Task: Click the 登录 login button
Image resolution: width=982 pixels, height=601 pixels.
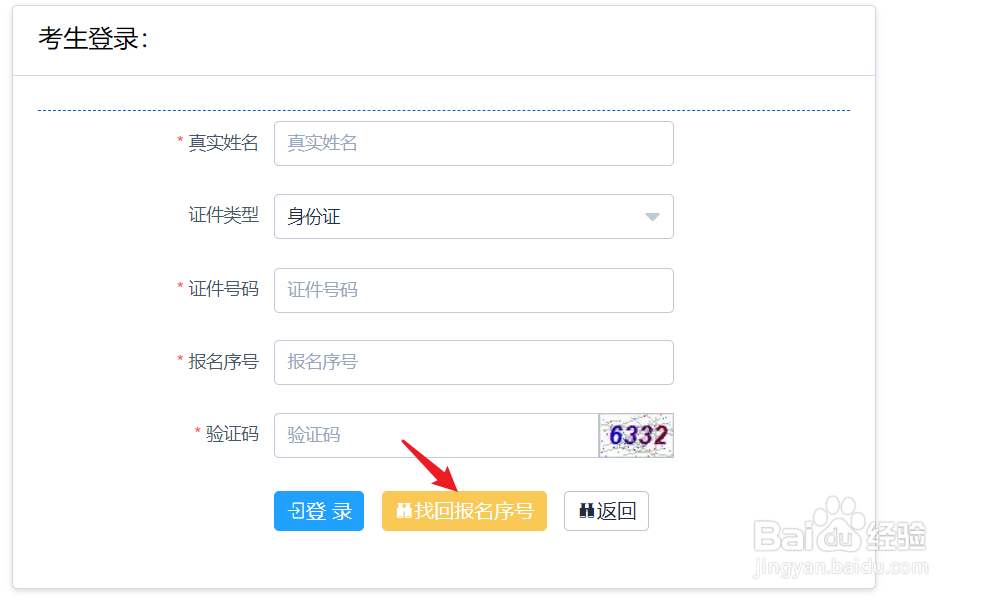Action: pyautogui.click(x=319, y=511)
